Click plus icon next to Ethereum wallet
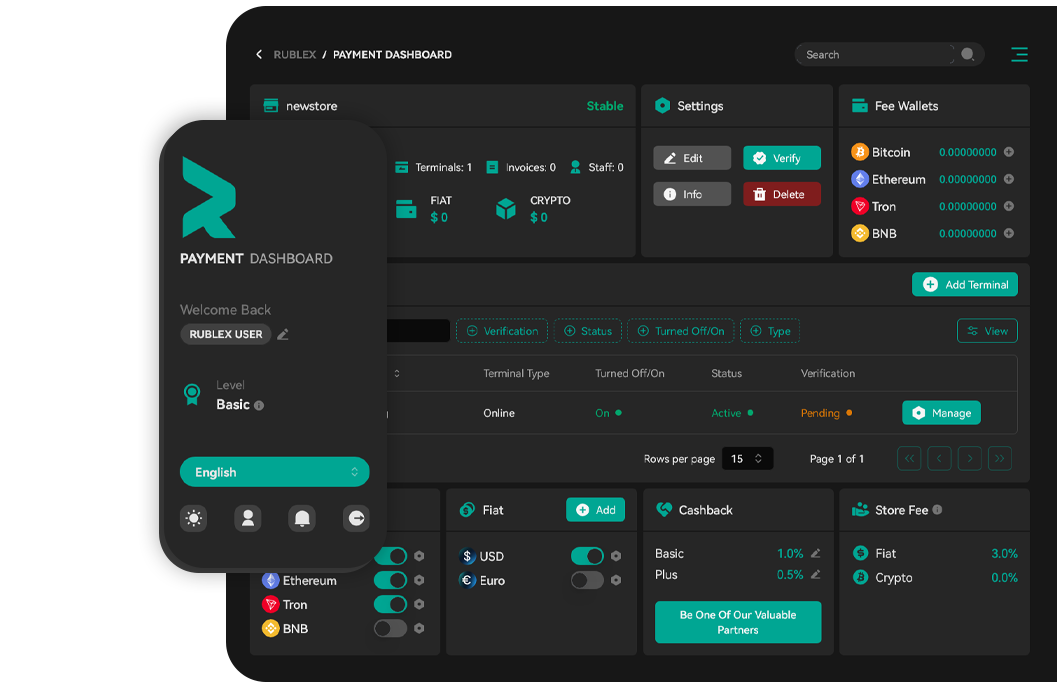 click(1008, 179)
